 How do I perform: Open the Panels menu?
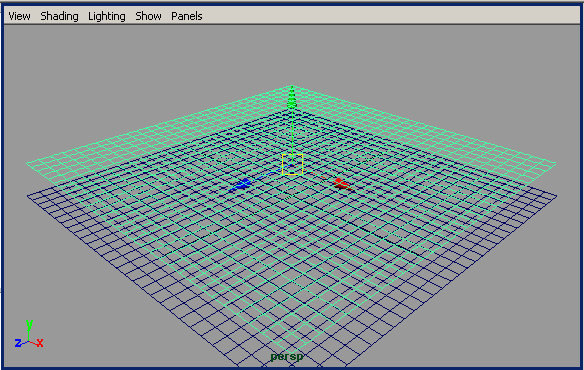187,16
